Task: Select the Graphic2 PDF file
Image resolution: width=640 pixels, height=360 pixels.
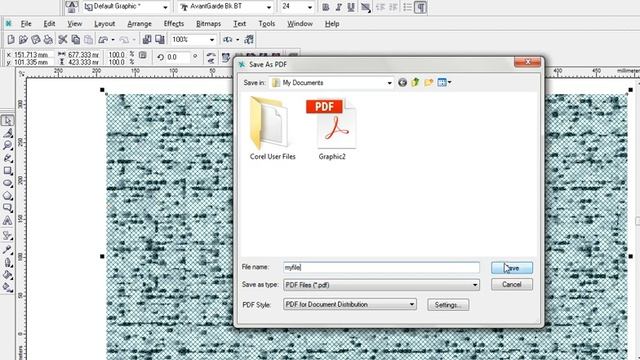Action: (x=332, y=129)
